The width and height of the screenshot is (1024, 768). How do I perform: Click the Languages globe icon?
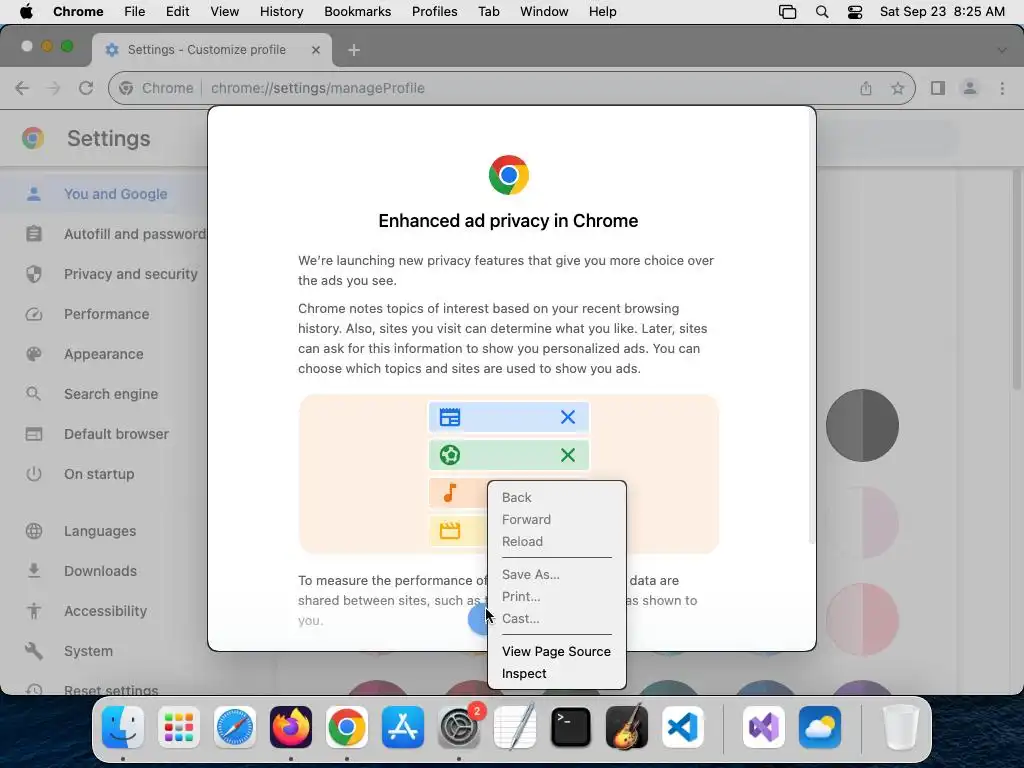(34, 531)
